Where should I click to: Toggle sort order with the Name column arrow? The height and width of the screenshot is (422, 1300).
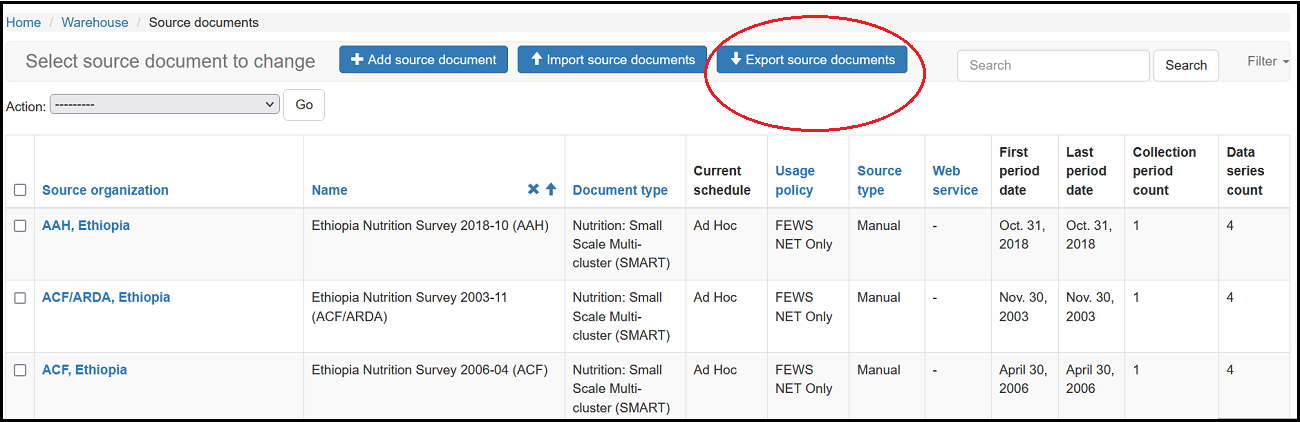click(x=550, y=190)
